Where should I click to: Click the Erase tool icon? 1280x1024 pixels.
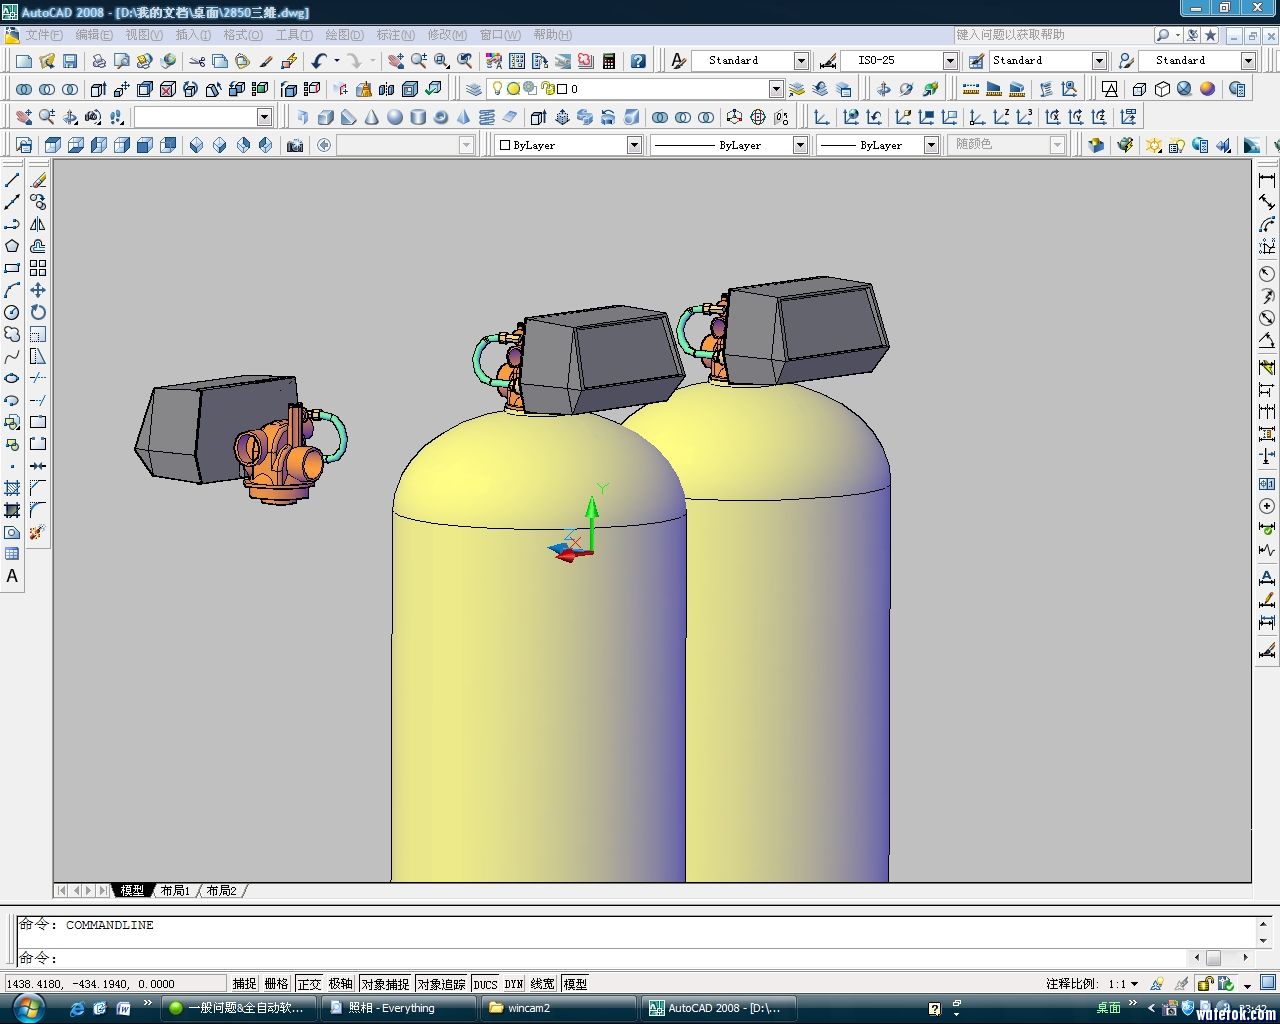38,181
